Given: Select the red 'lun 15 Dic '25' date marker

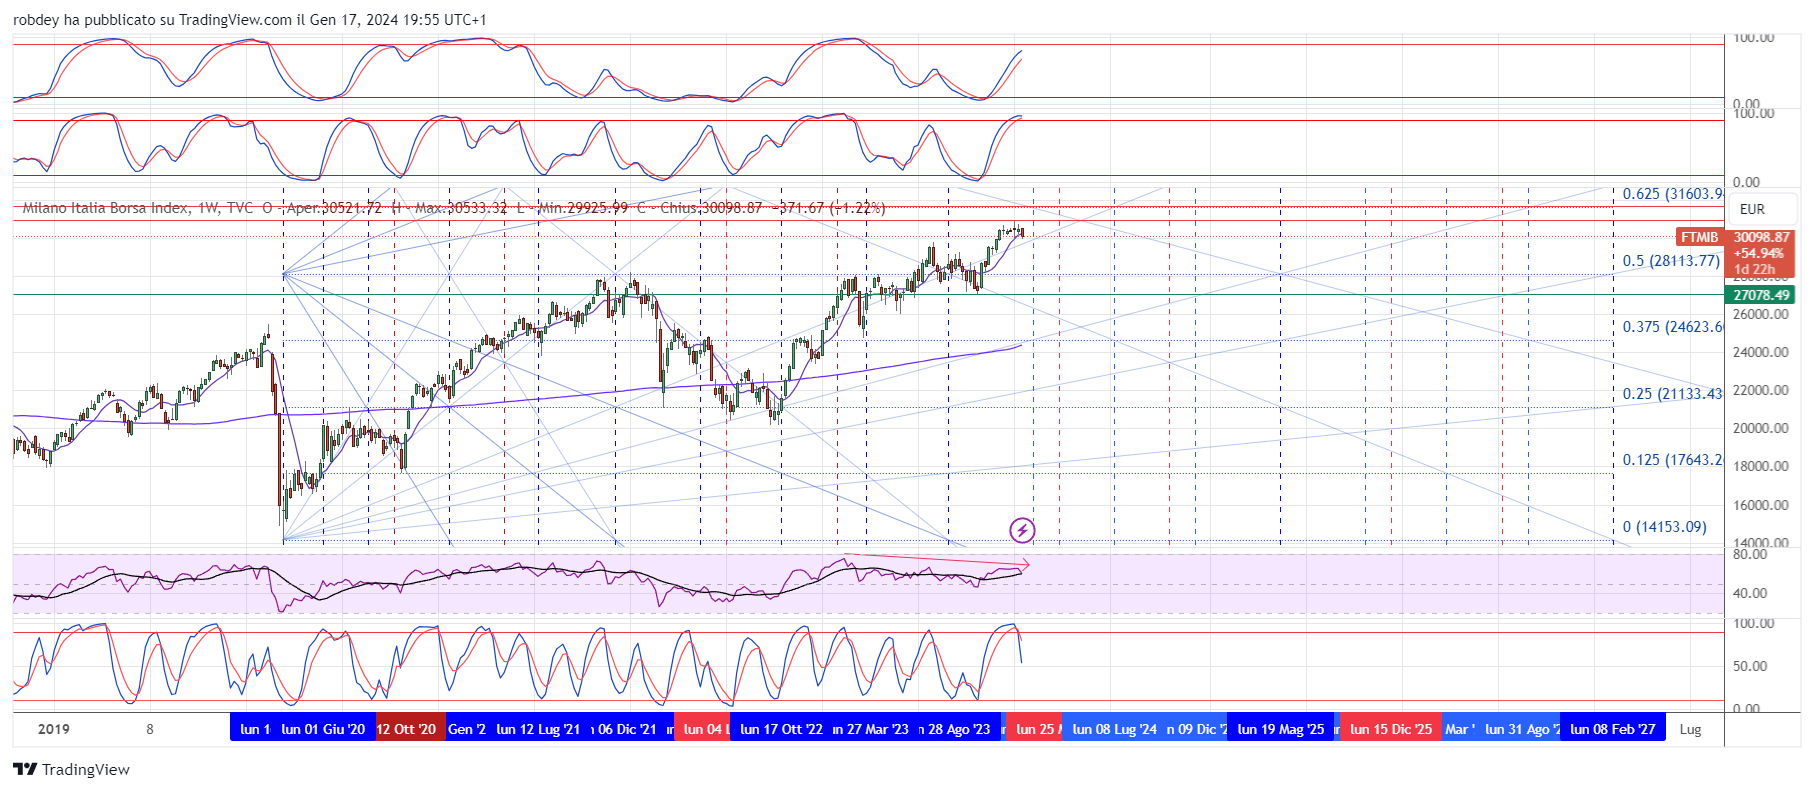Looking at the screenshot, I should (1391, 729).
